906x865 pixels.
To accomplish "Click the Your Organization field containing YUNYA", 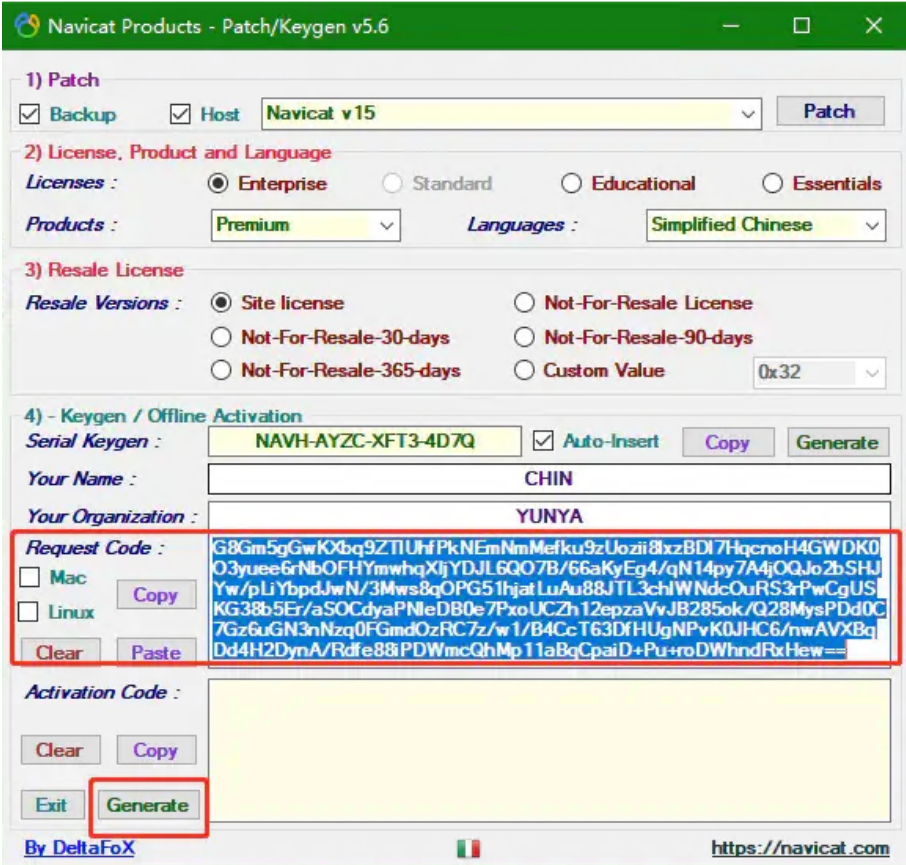I will (549, 515).
